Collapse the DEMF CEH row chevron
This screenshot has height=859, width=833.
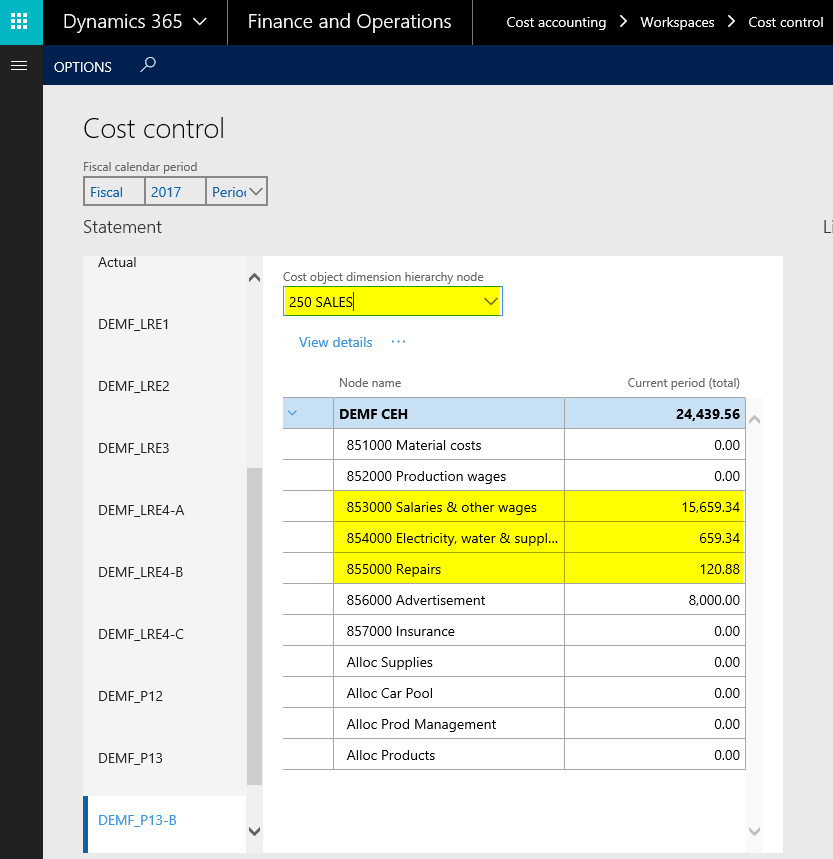pos(293,413)
